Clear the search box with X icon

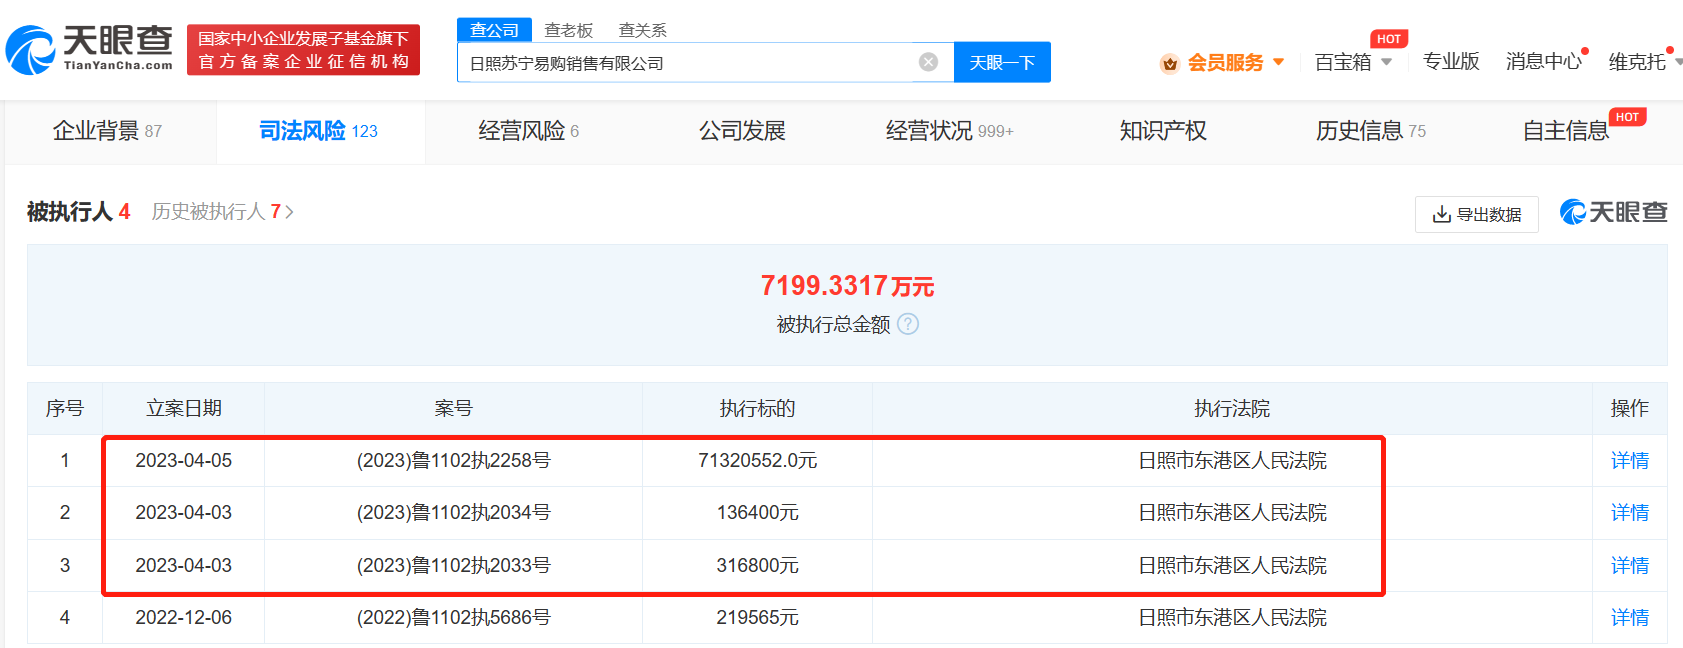[x=928, y=62]
